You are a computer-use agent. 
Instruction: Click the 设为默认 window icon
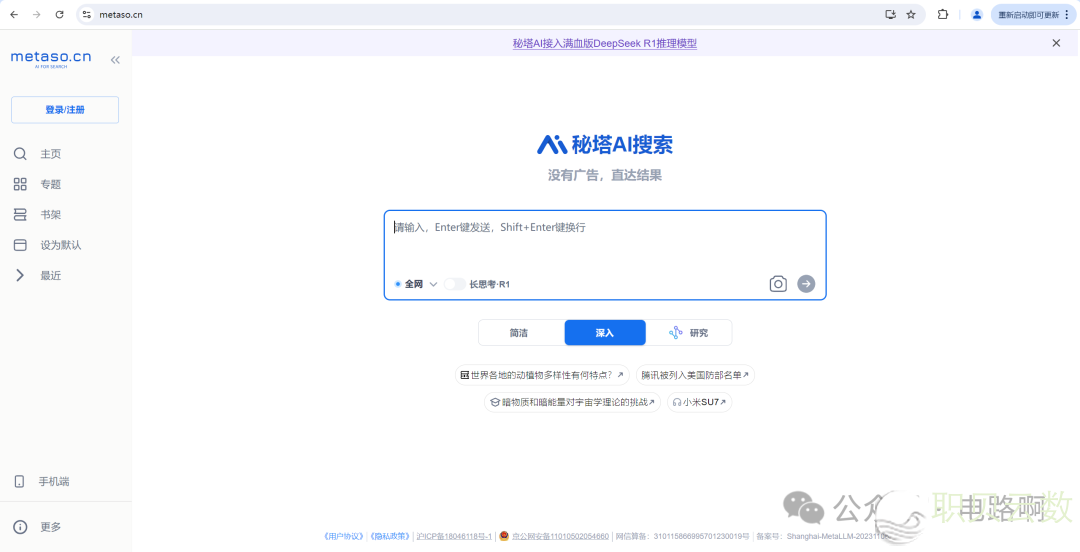[x=20, y=245]
